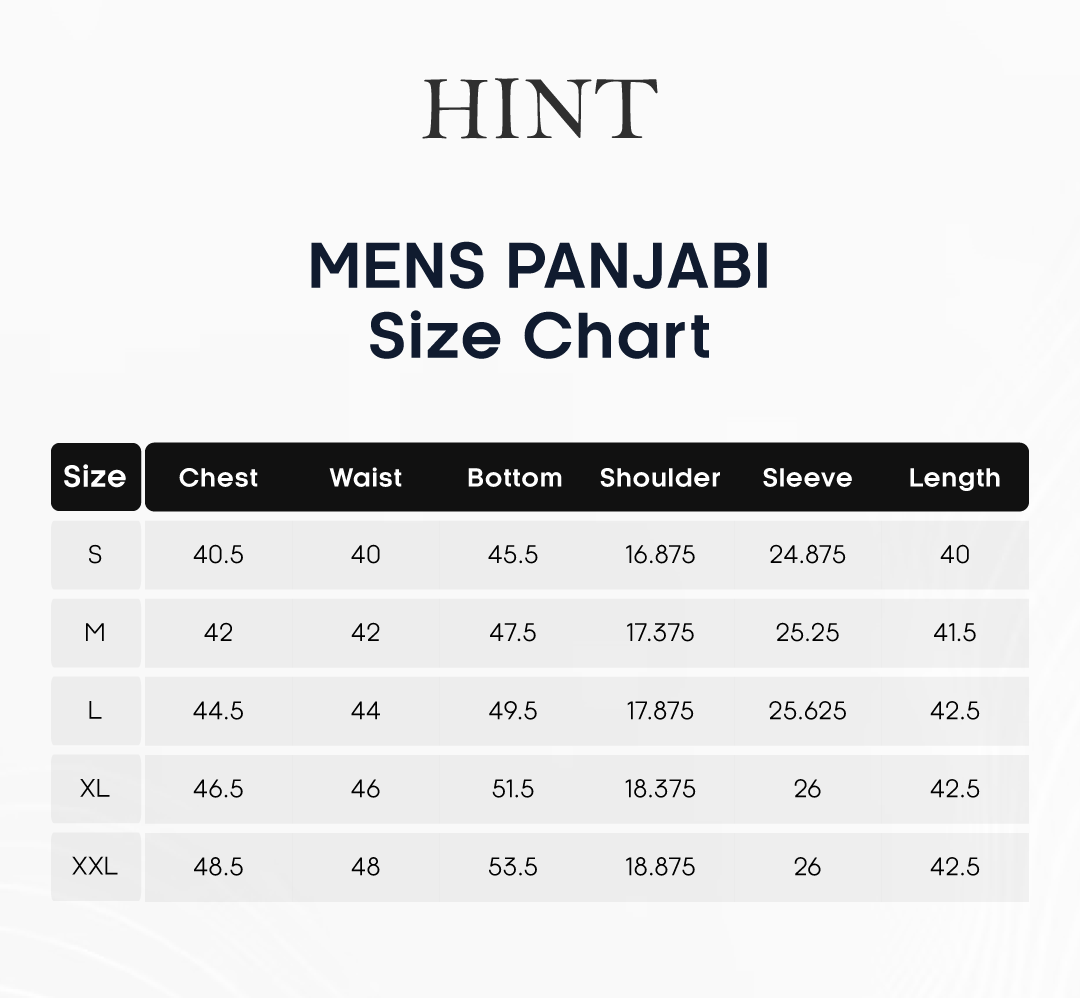The width and height of the screenshot is (1080, 998).
Task: Select the 17.375 shoulder value for M
Action: [660, 632]
